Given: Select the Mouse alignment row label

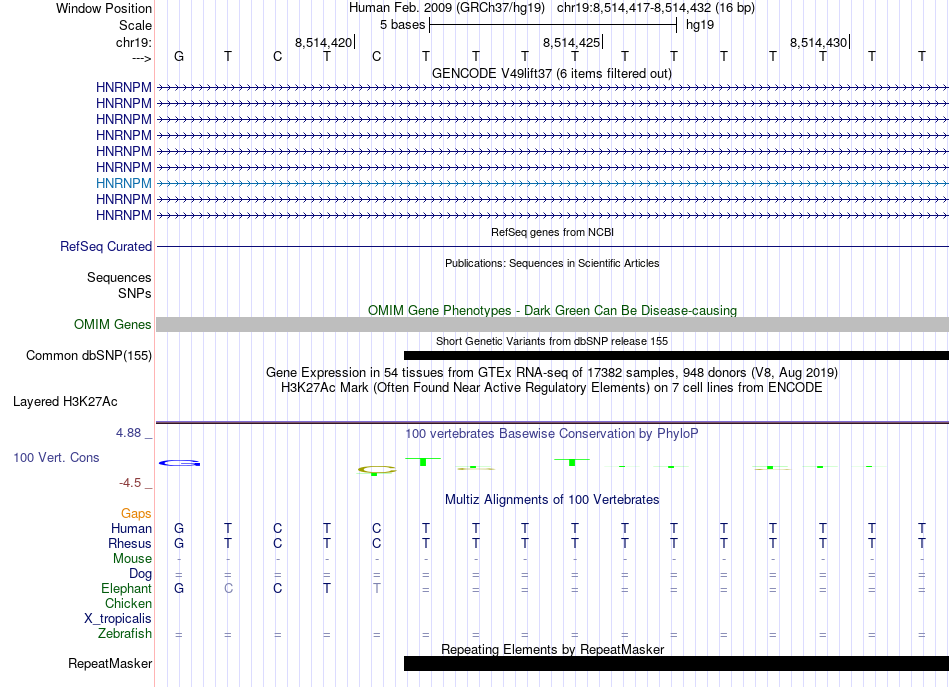Looking at the screenshot, I should pyautogui.click(x=132, y=559).
